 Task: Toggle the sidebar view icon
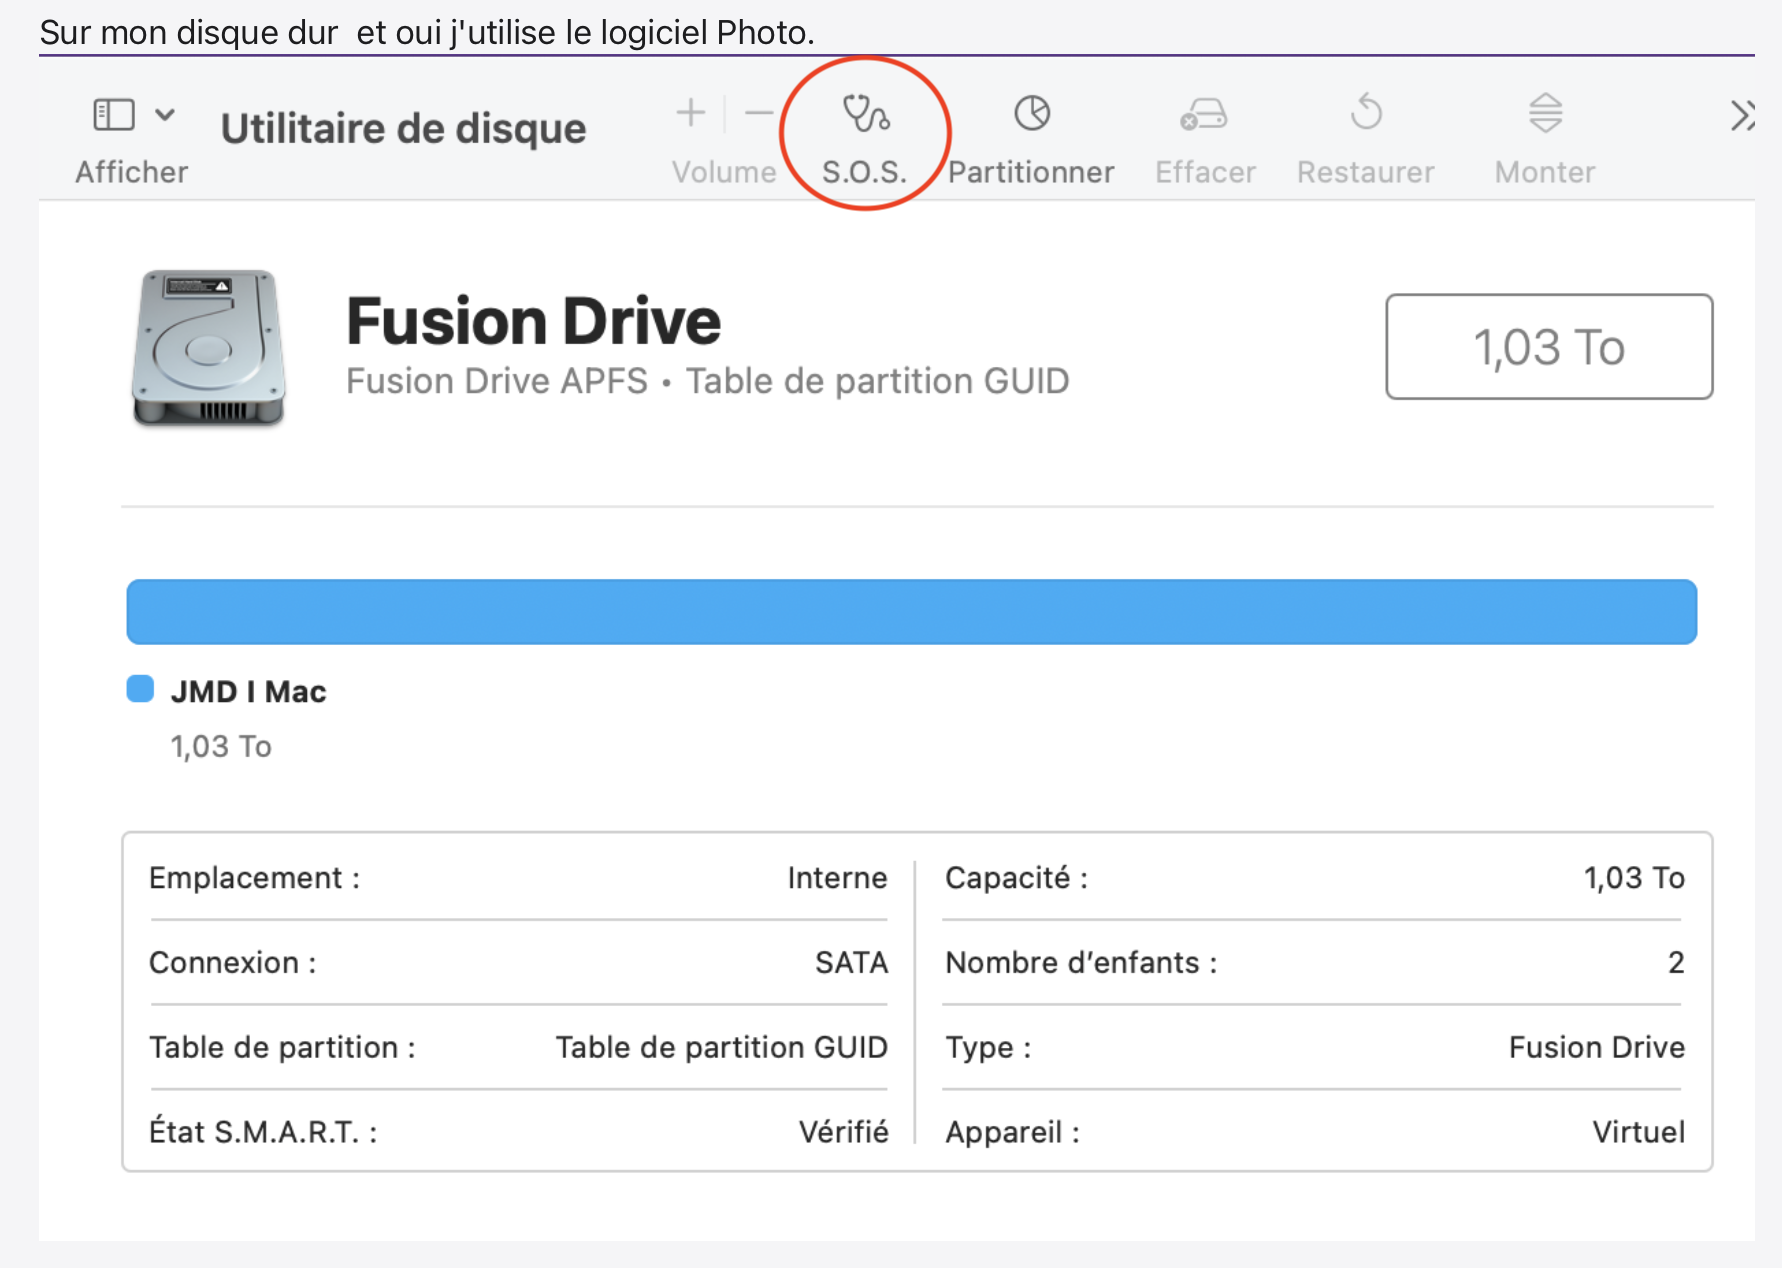tap(114, 114)
